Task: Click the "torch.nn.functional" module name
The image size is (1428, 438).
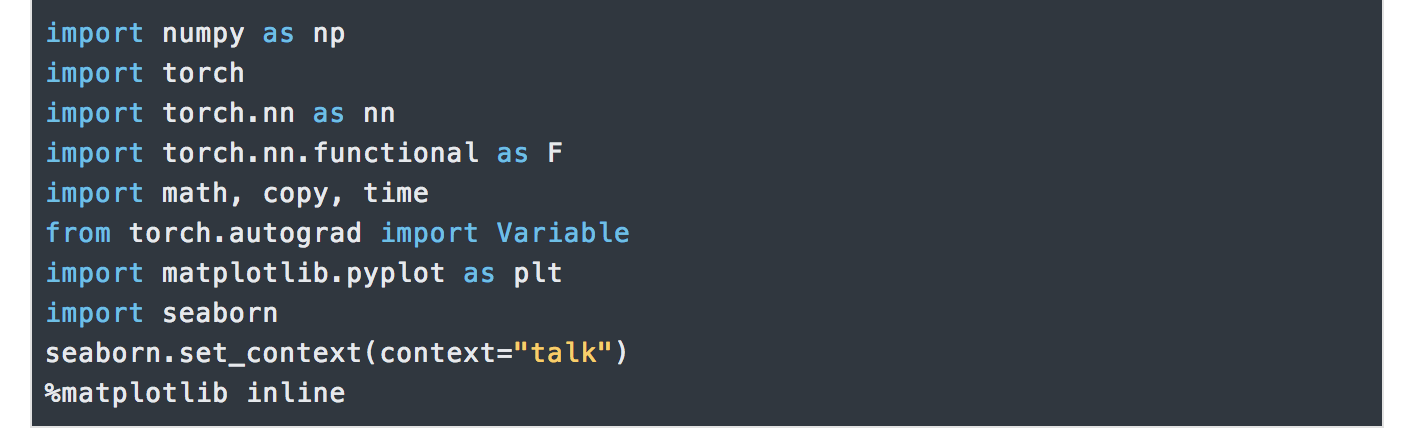Action: [320, 154]
